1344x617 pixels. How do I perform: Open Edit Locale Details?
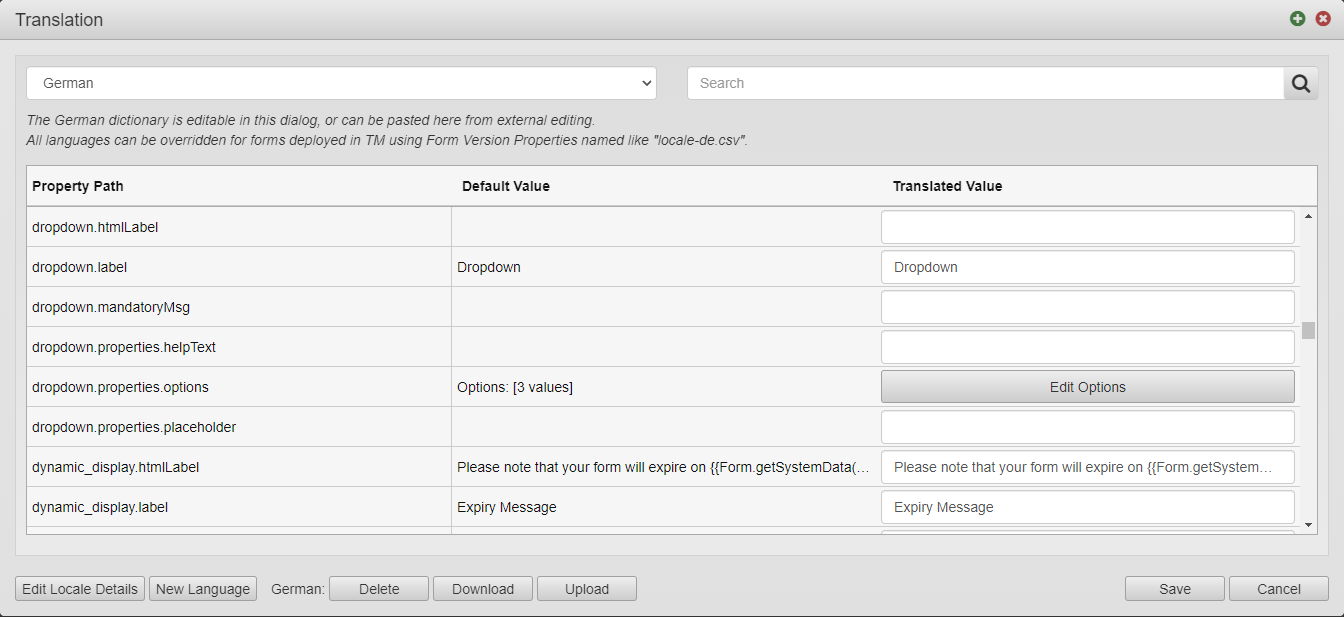80,589
